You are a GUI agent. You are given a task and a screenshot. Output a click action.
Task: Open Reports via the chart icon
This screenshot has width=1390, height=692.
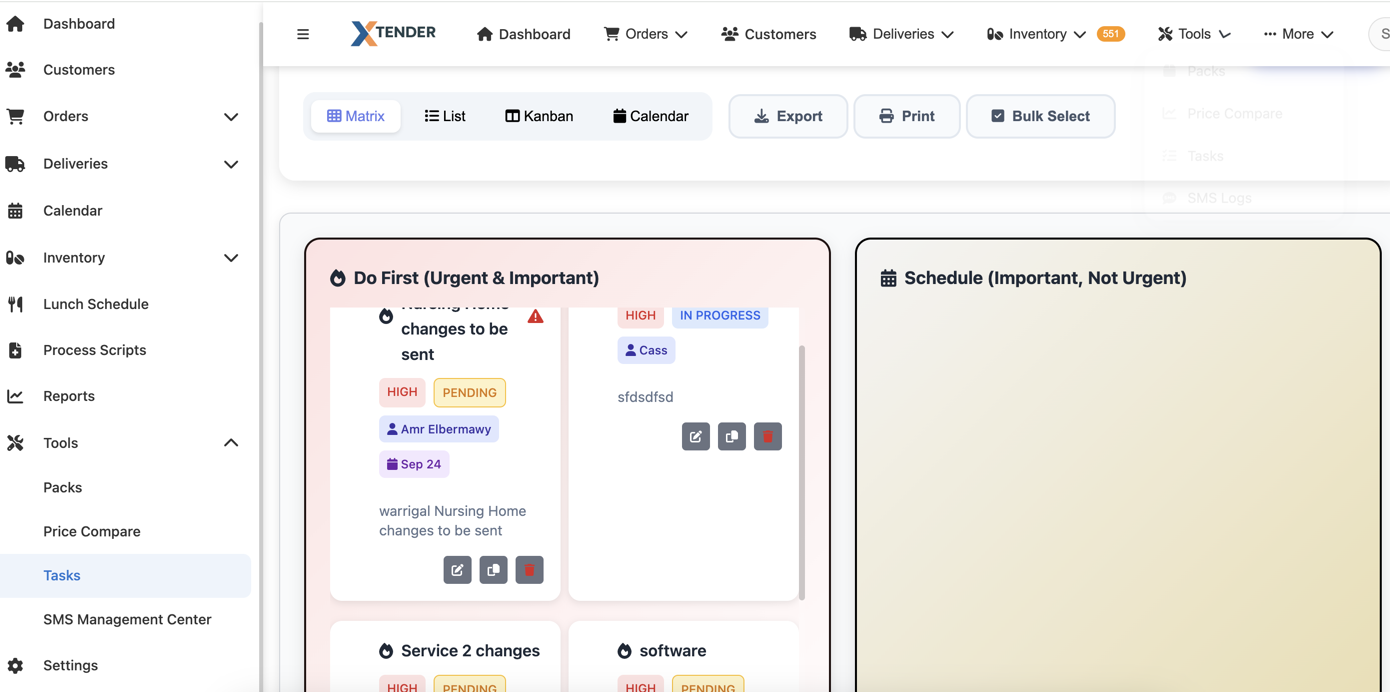point(16,396)
